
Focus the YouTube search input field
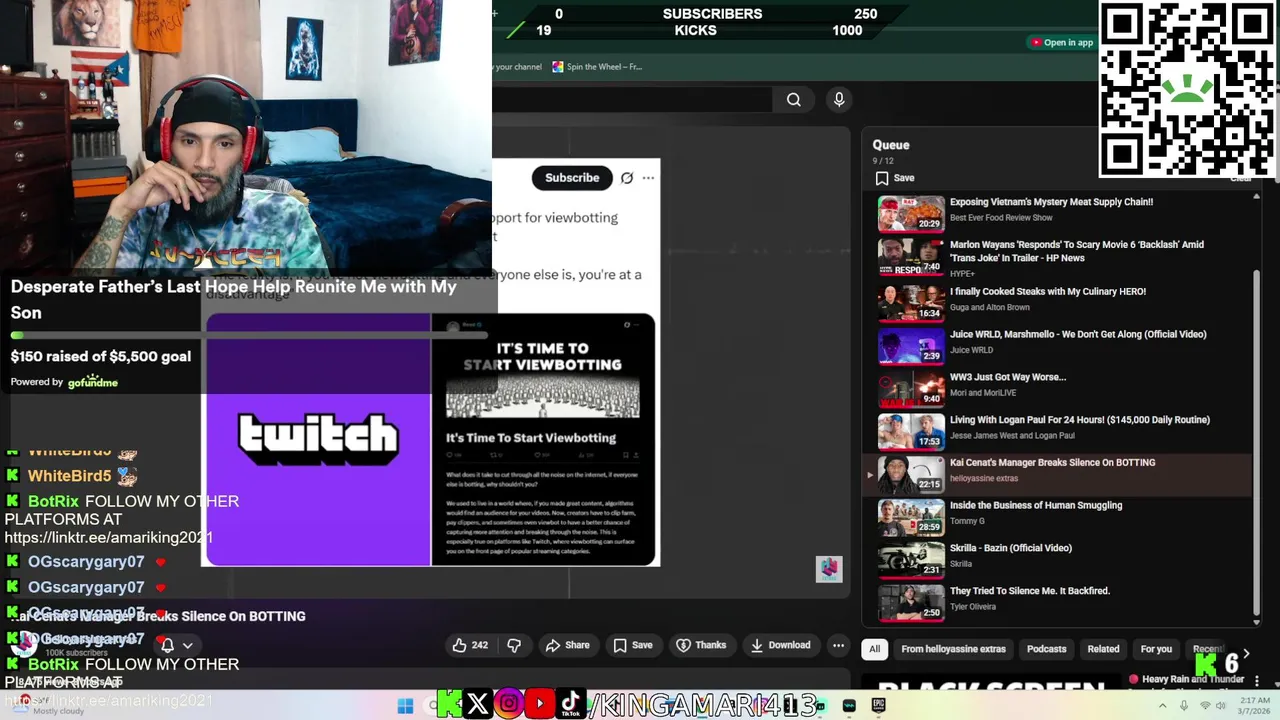click(x=632, y=99)
